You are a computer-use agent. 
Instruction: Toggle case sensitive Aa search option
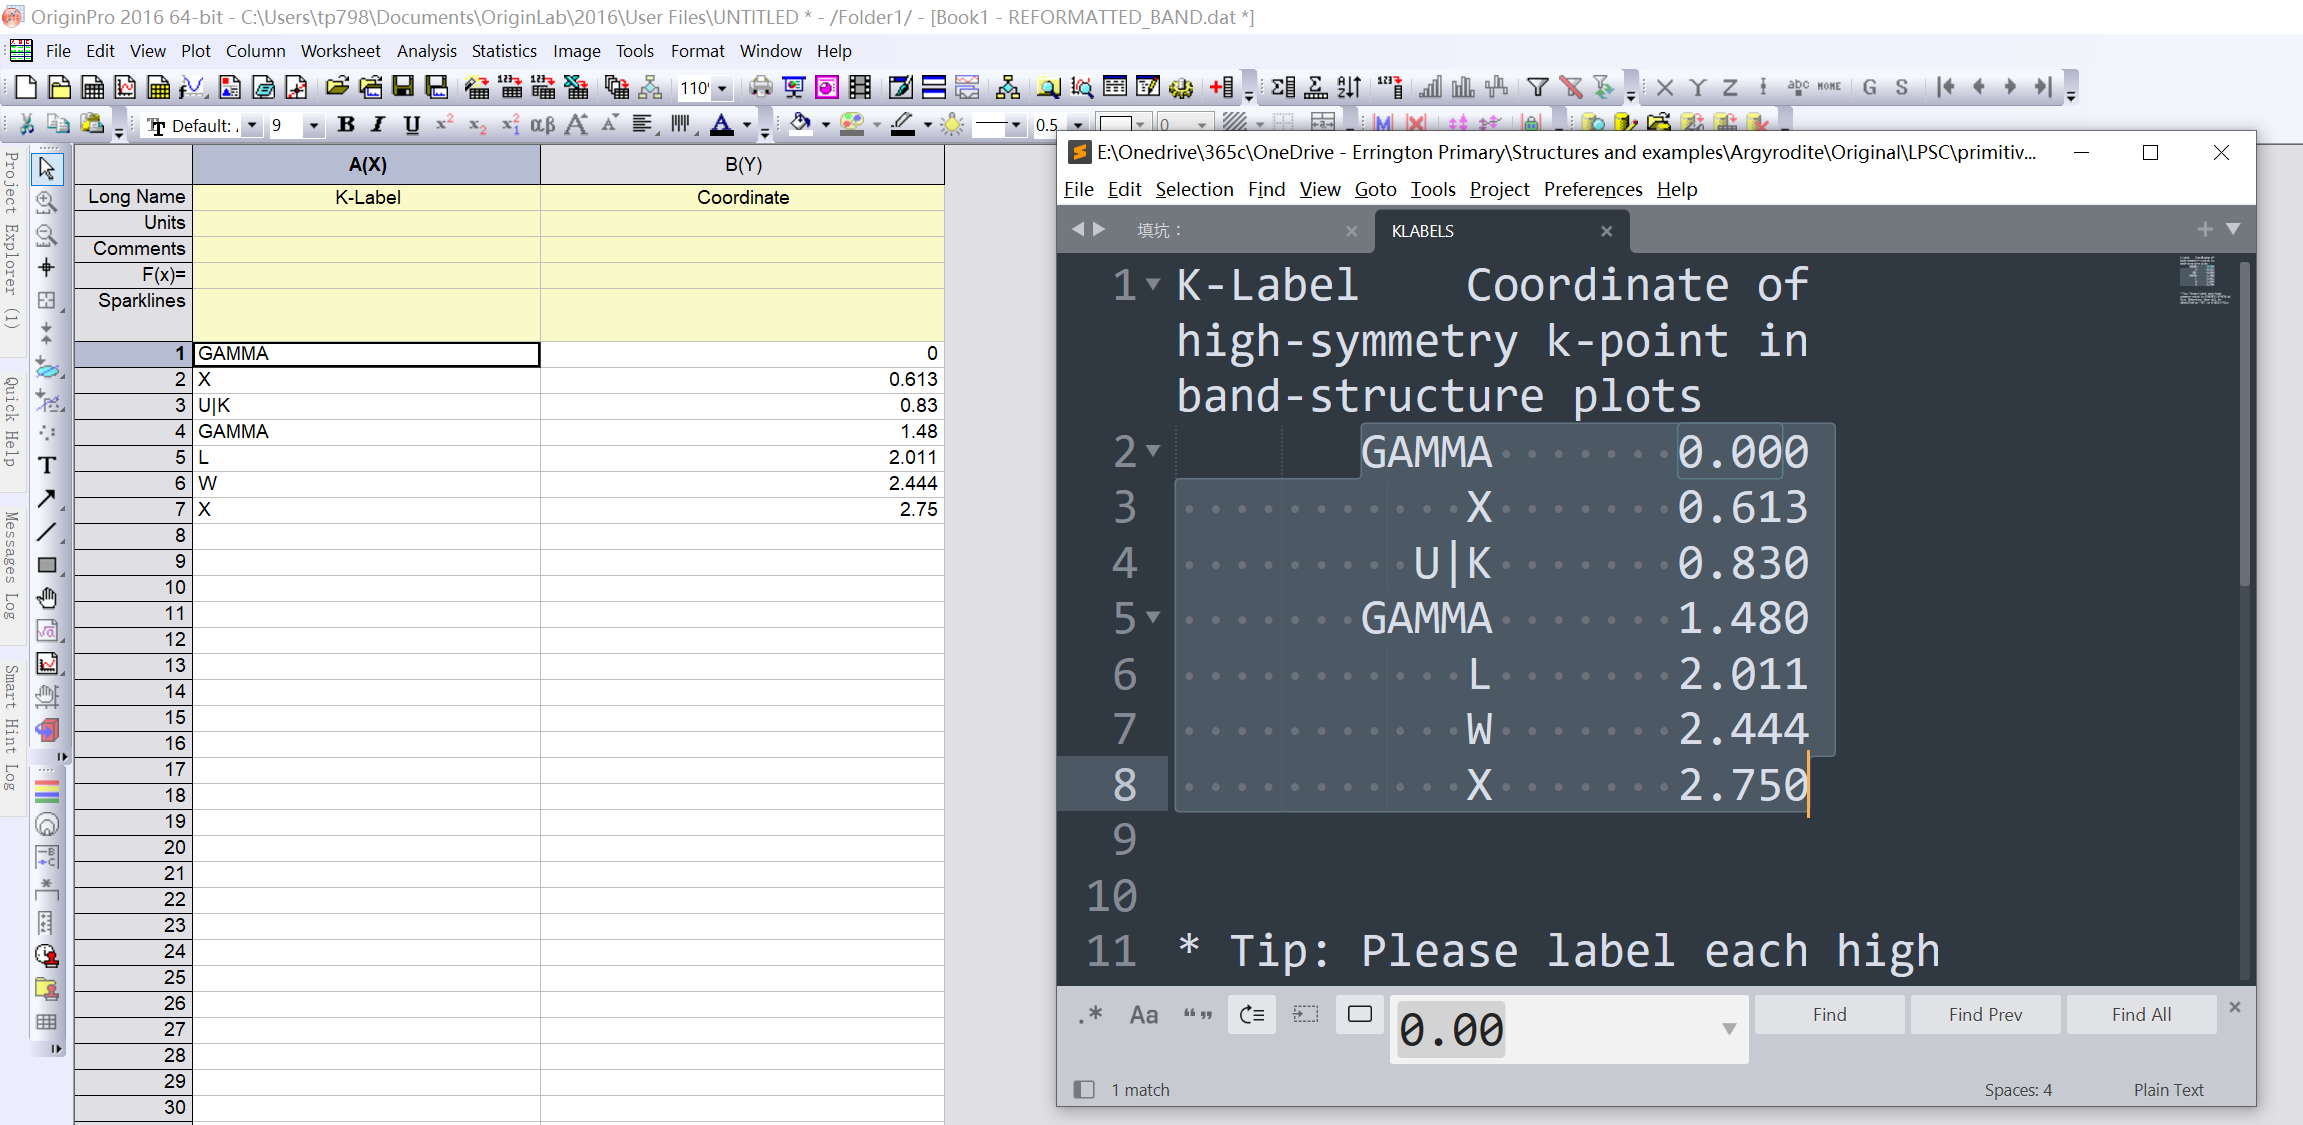(1143, 1015)
